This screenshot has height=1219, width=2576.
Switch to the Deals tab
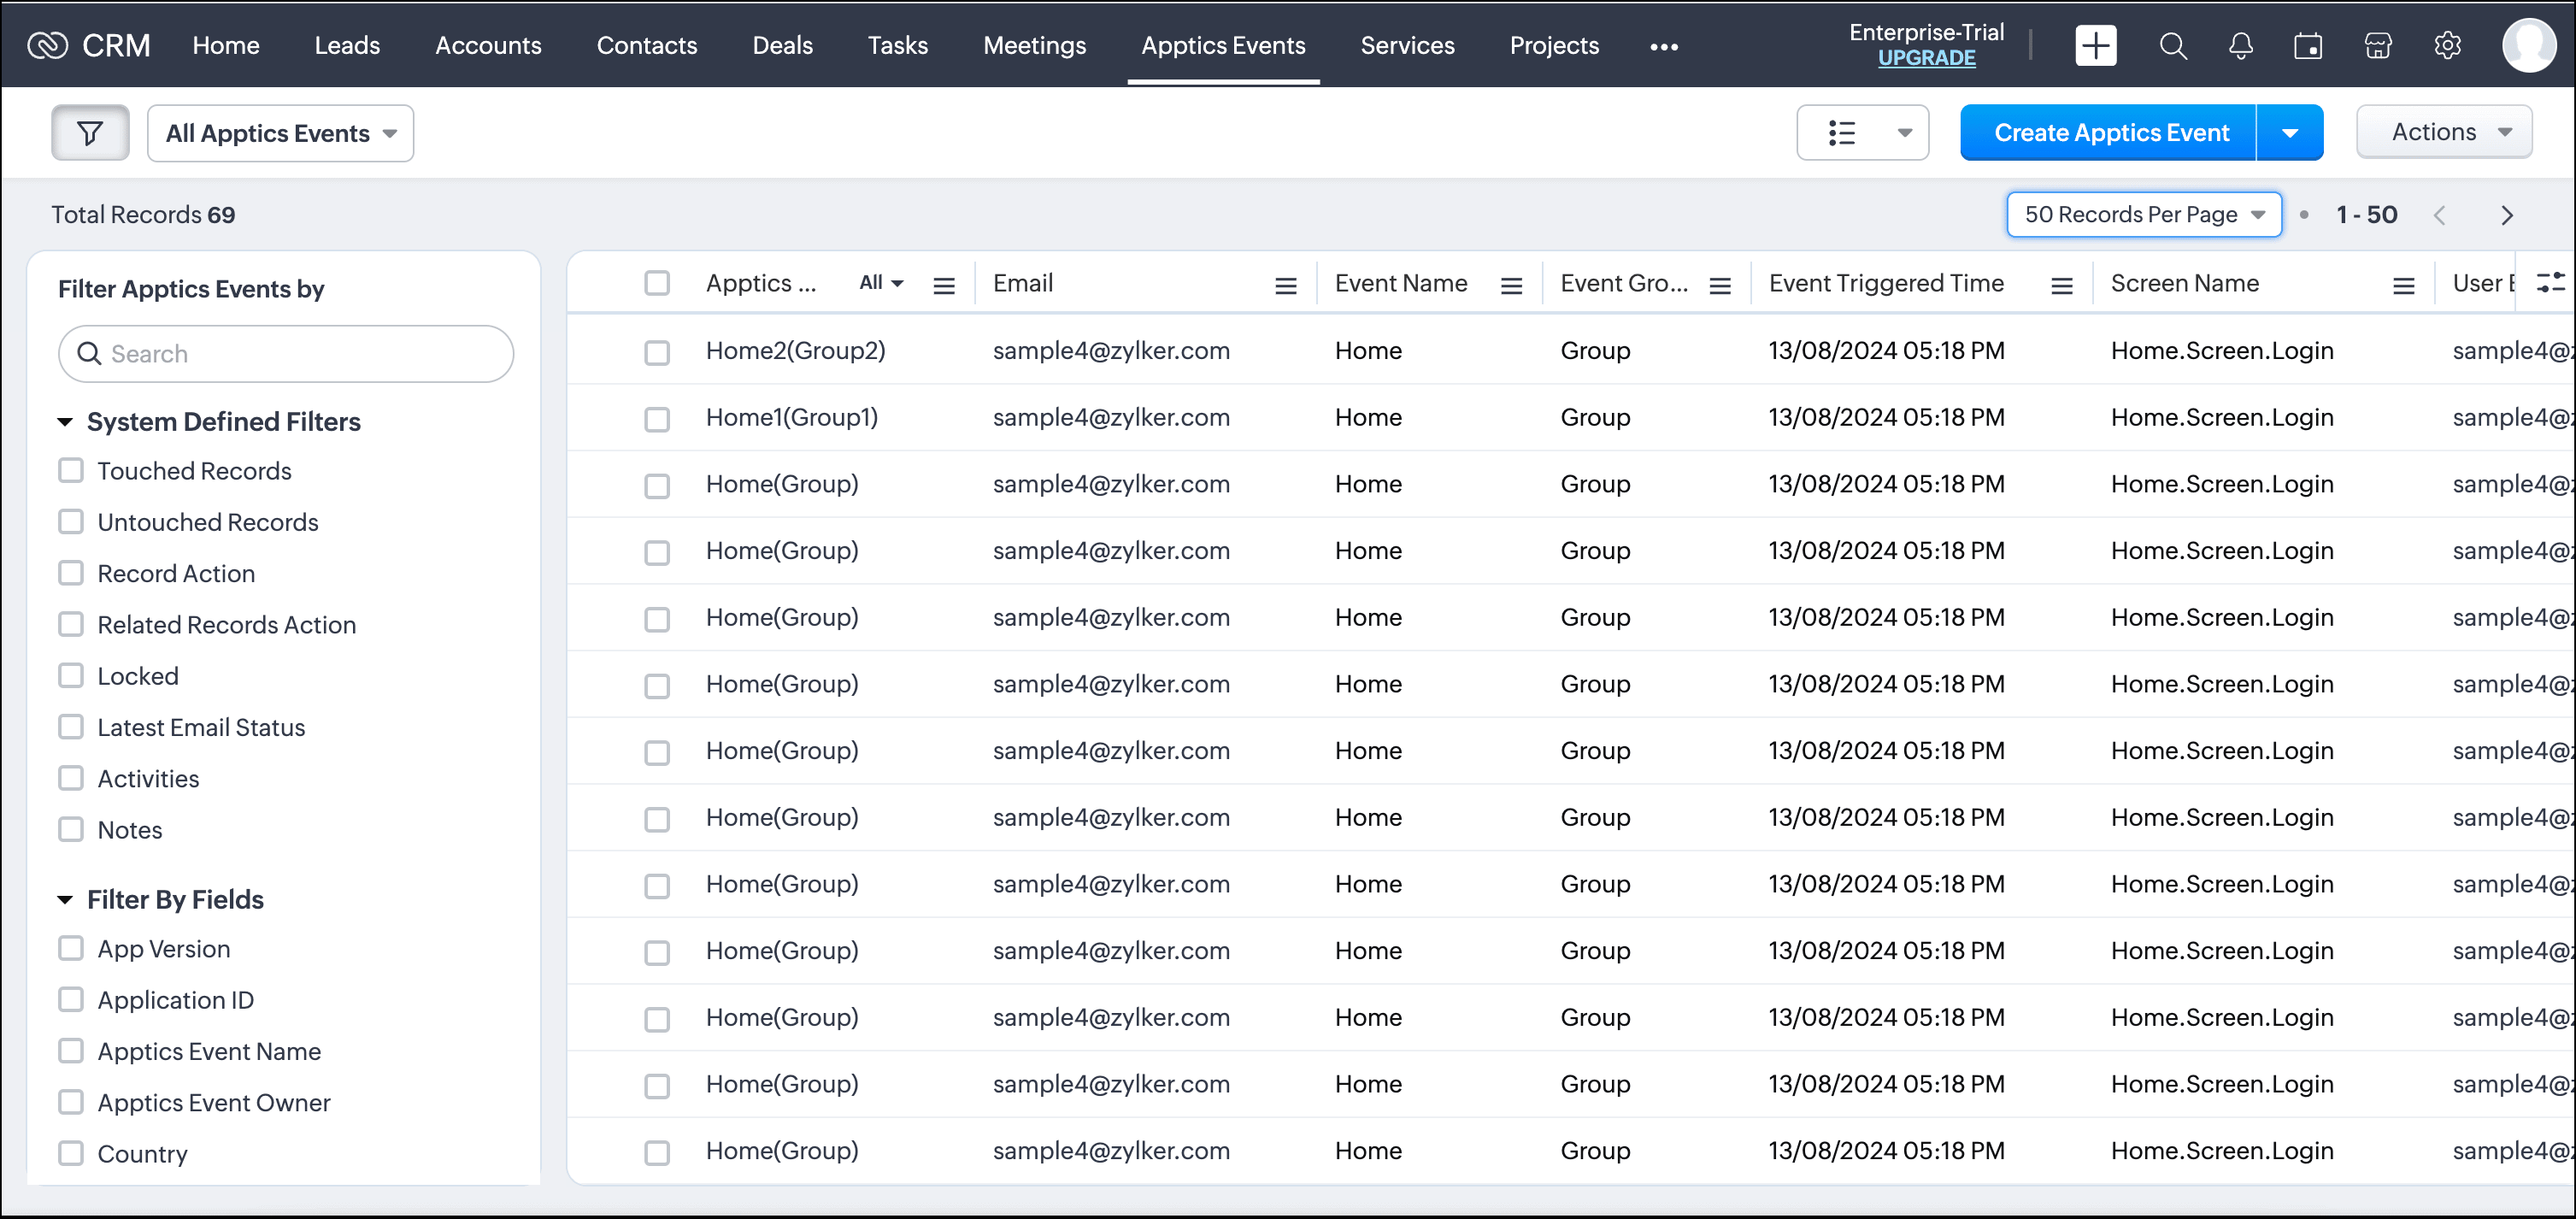click(781, 46)
